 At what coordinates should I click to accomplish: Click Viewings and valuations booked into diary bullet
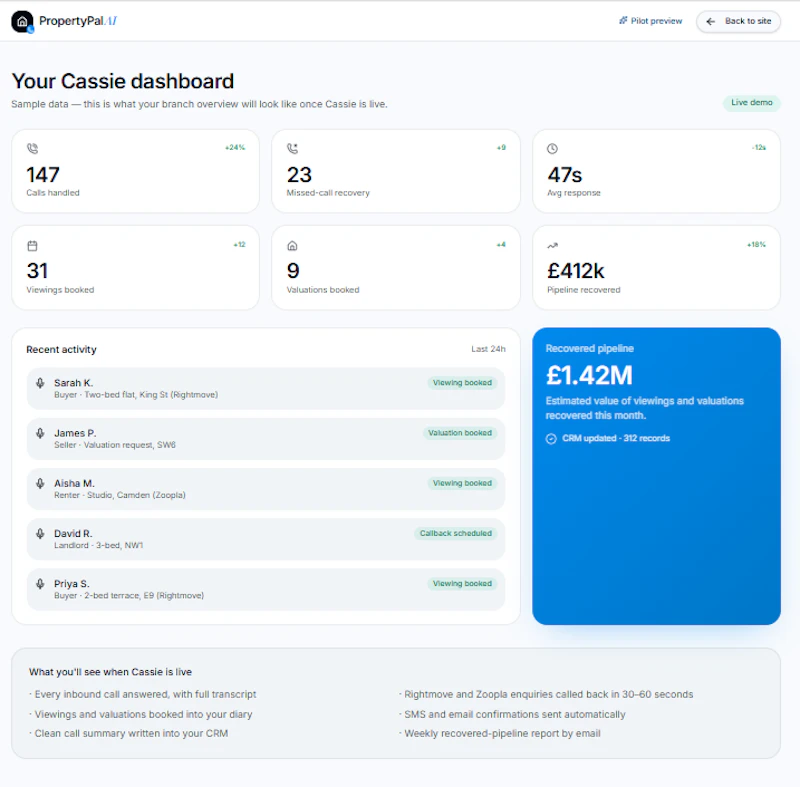(140, 714)
